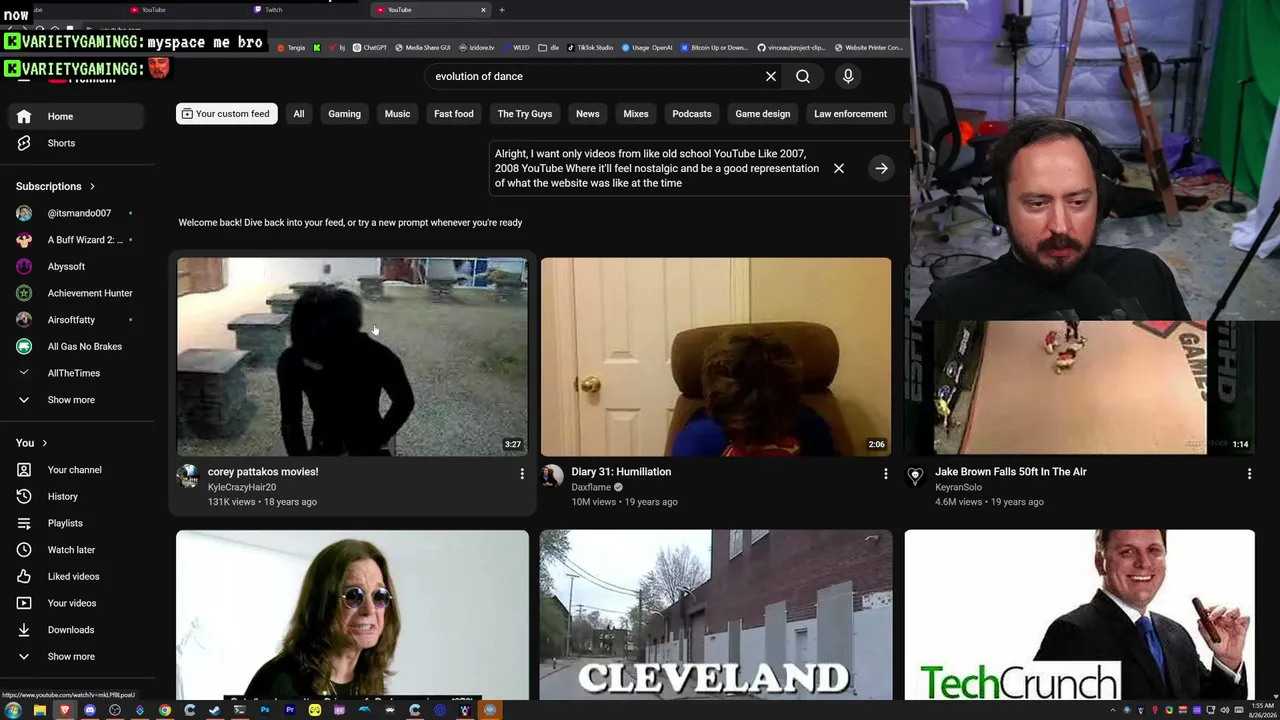Select the 'All' filter chip
1280x720 pixels.
coord(298,114)
